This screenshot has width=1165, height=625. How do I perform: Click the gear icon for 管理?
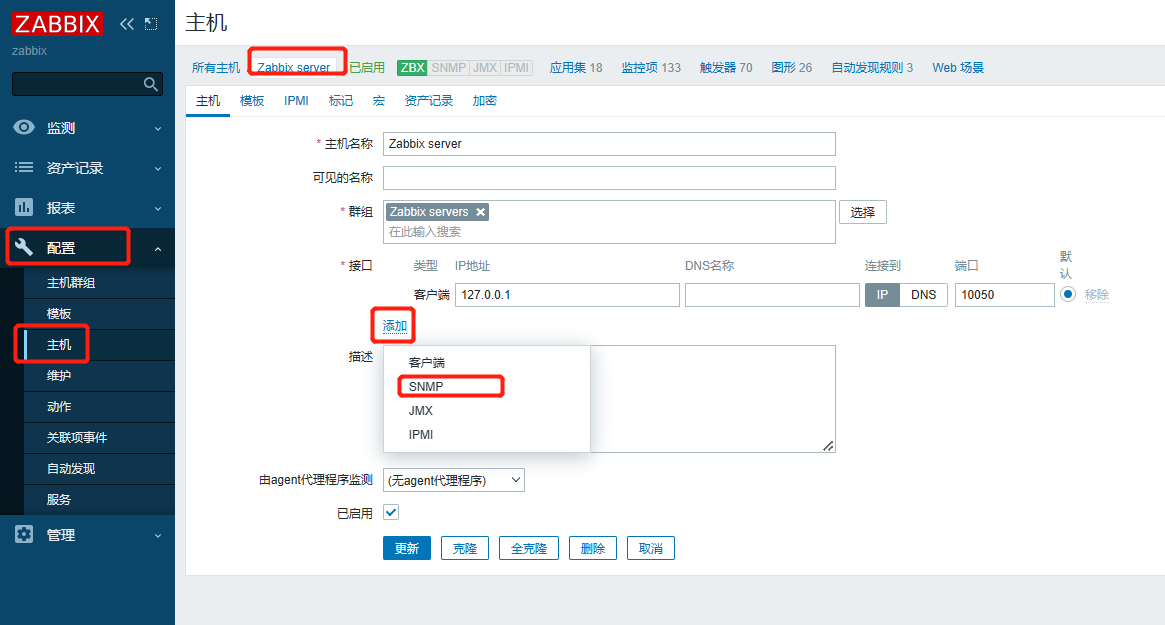[x=24, y=534]
